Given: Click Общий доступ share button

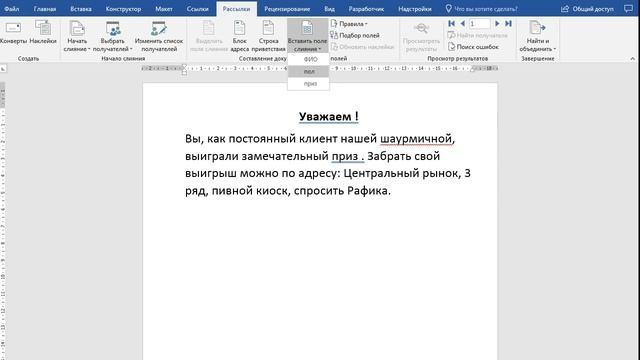Looking at the screenshot, I should [x=587, y=9].
